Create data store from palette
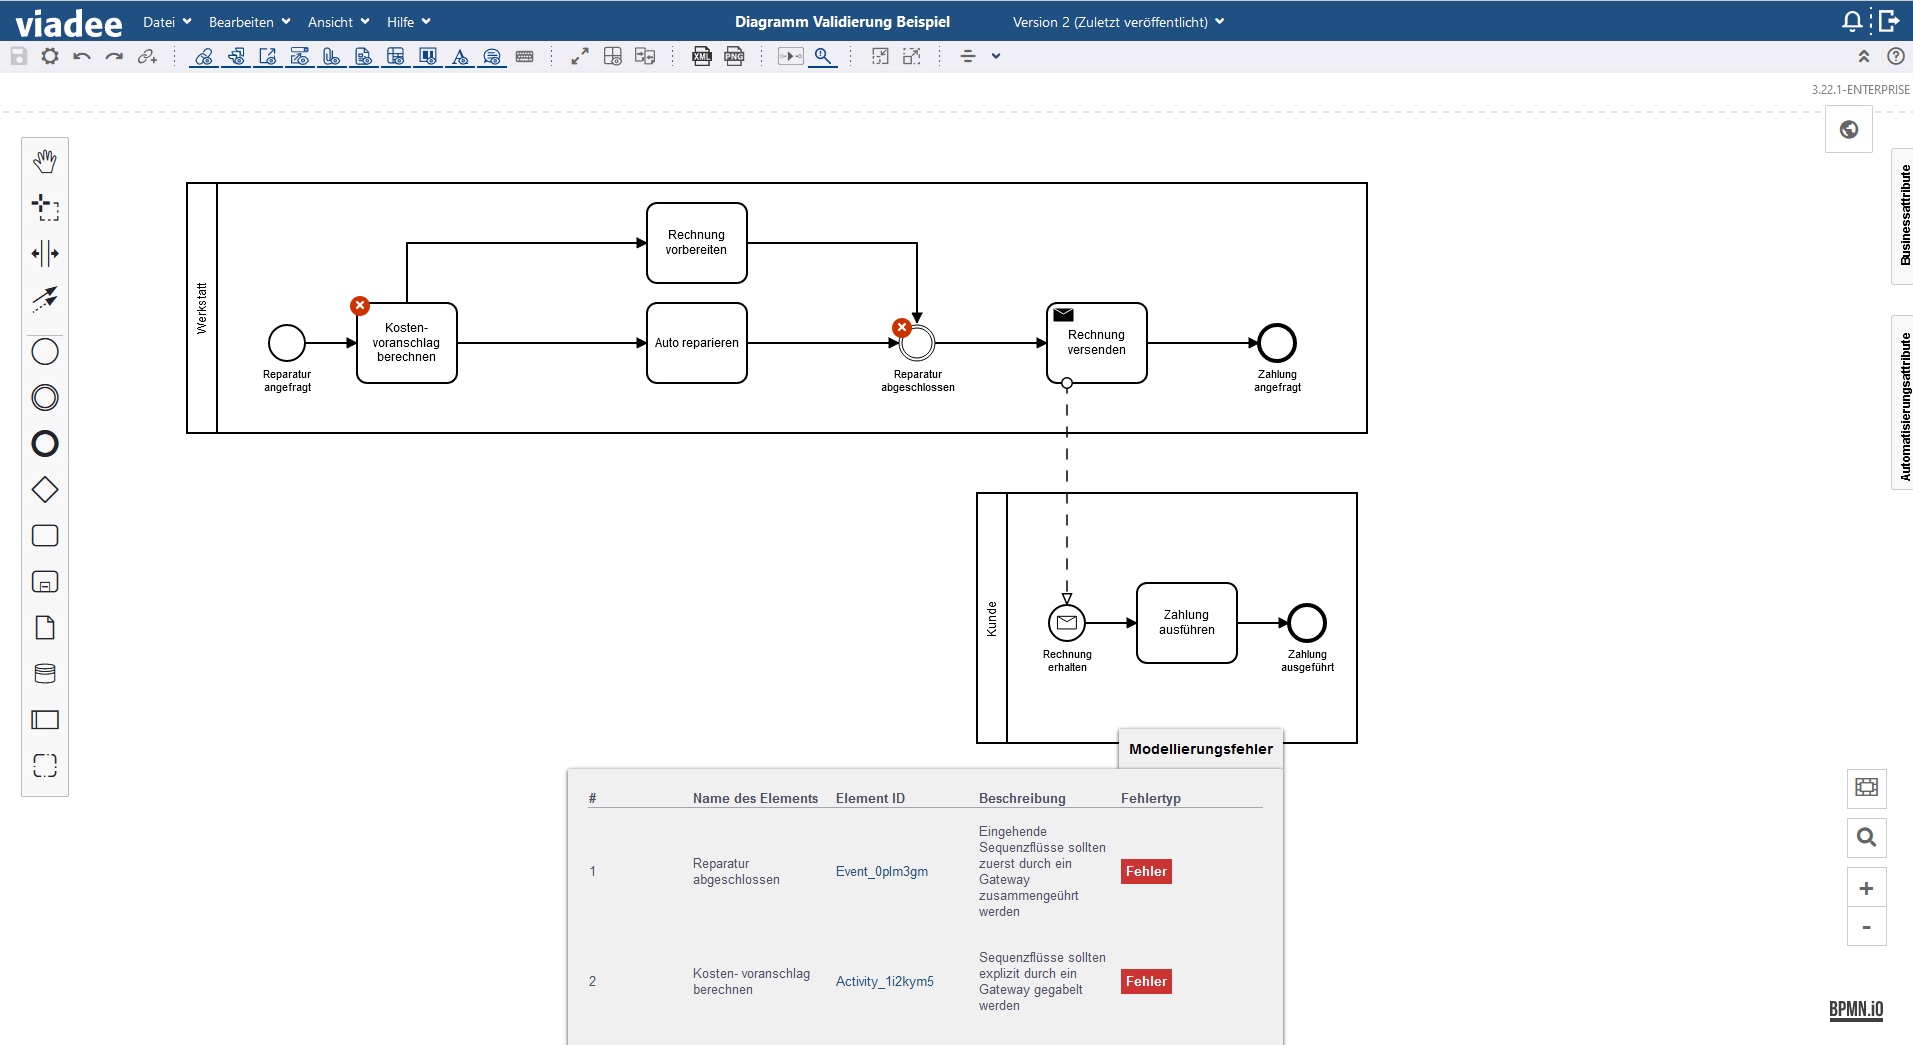 (x=45, y=674)
